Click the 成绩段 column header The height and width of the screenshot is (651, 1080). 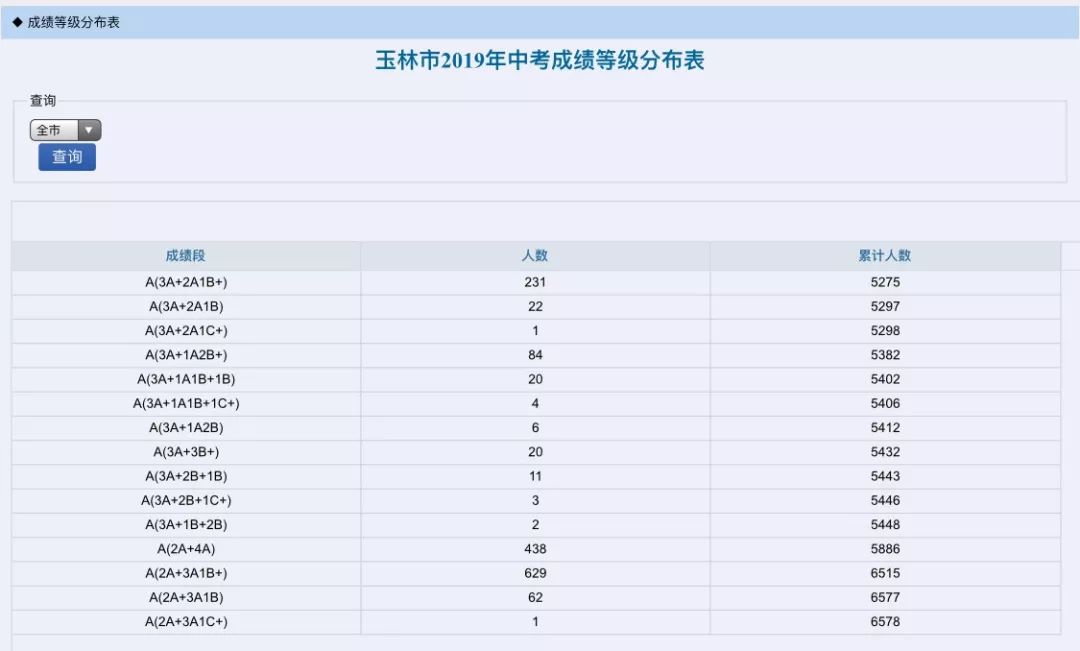[x=185, y=256]
